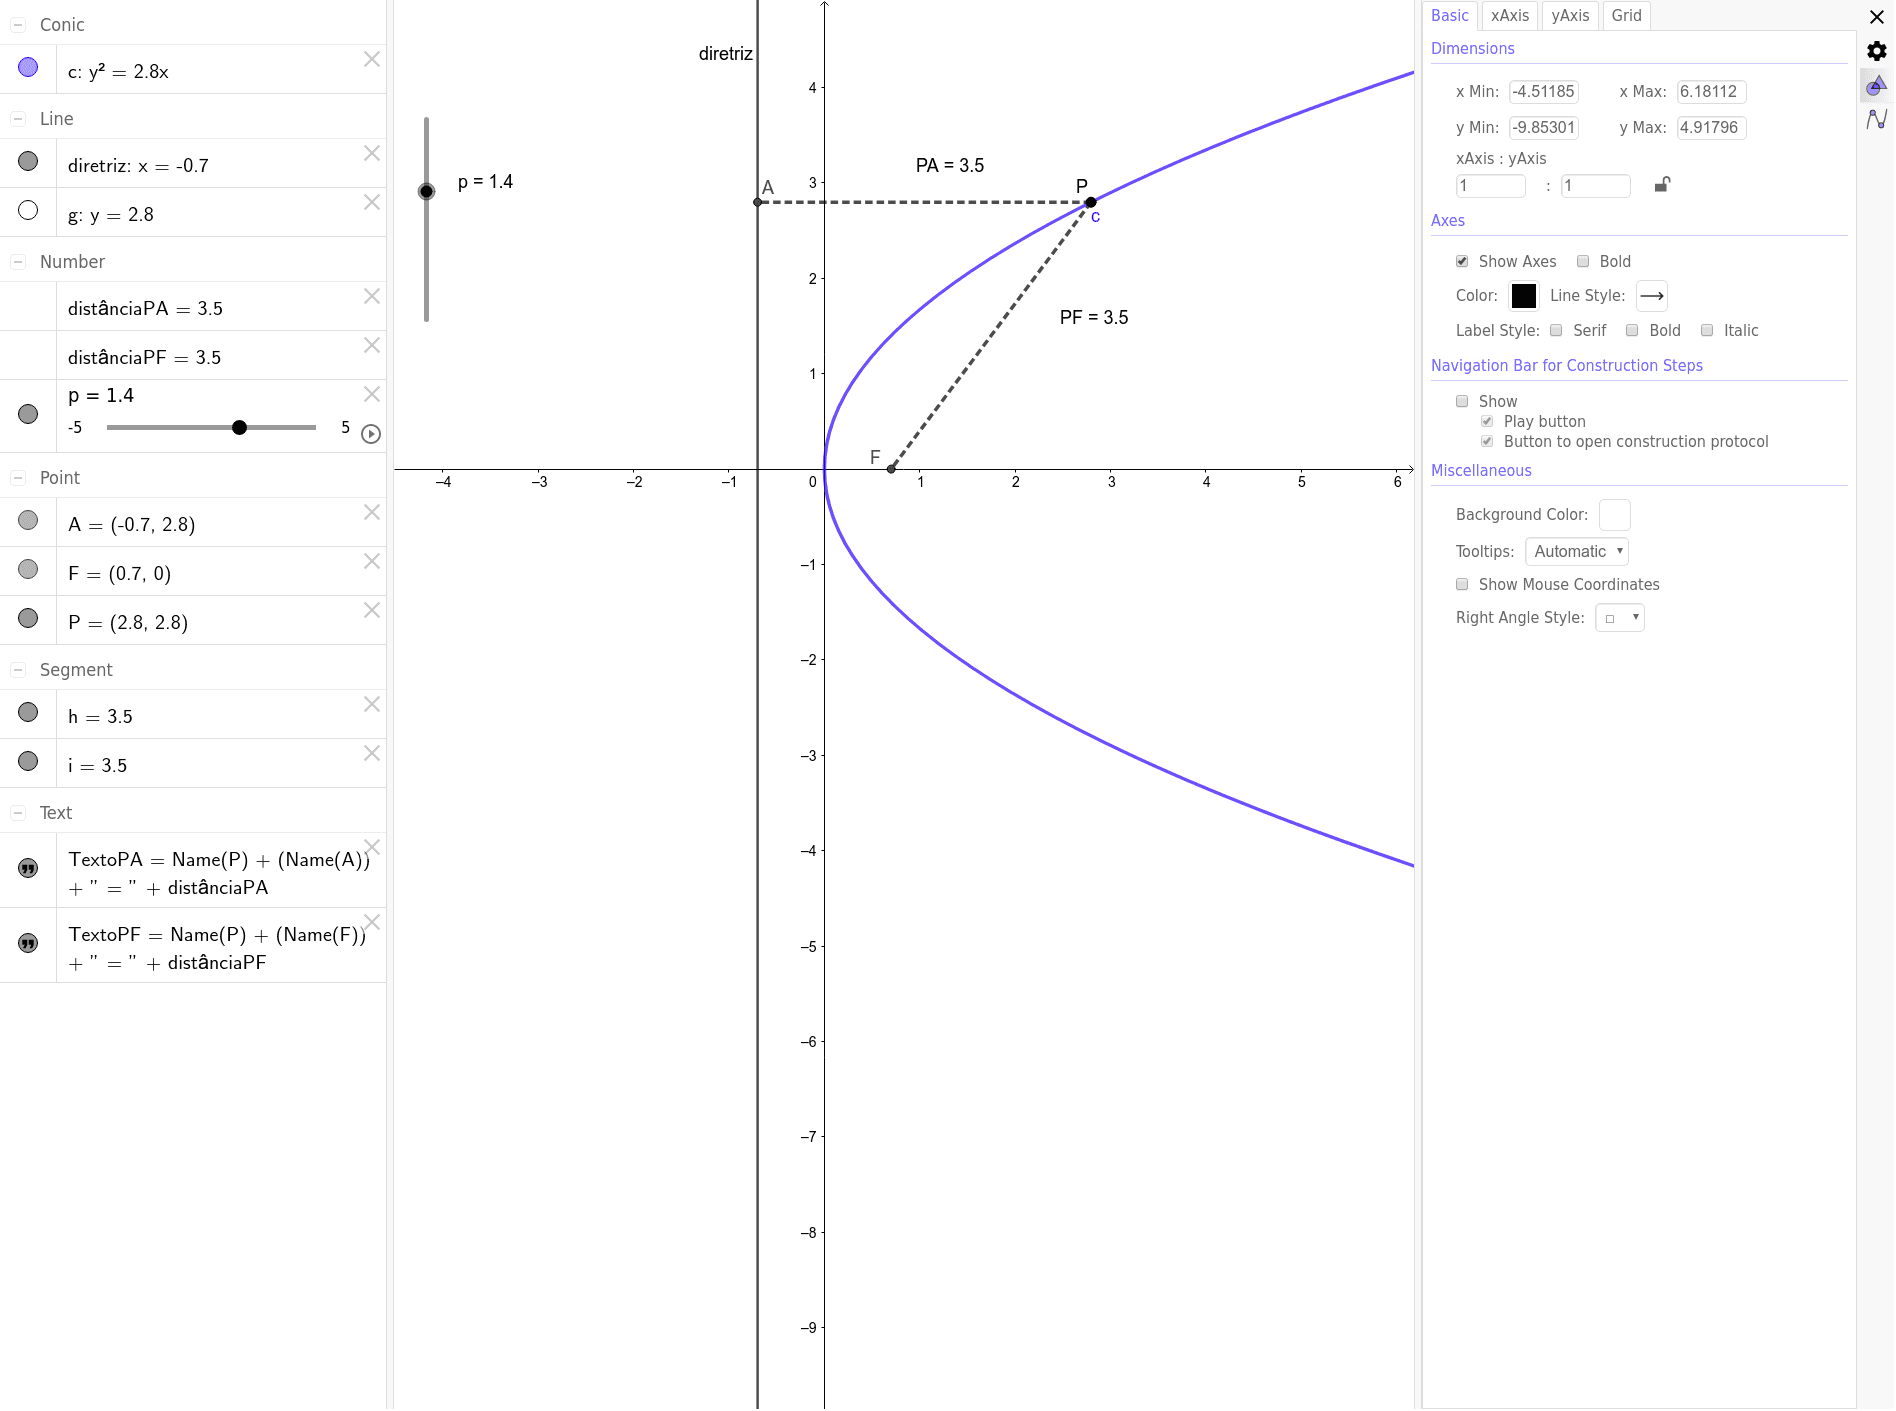Select the geometry view icon in sidebar
1896x1411 pixels.
[1877, 86]
